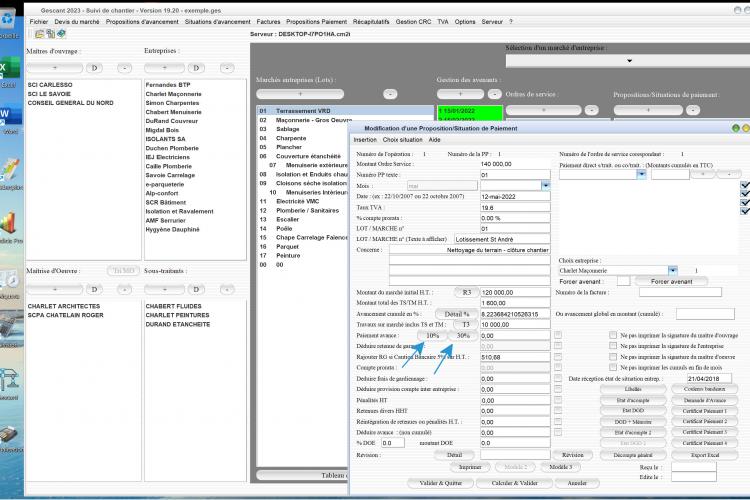Open the Choix entreprise dropdown
The height and width of the screenshot is (500, 750).
click(673, 270)
